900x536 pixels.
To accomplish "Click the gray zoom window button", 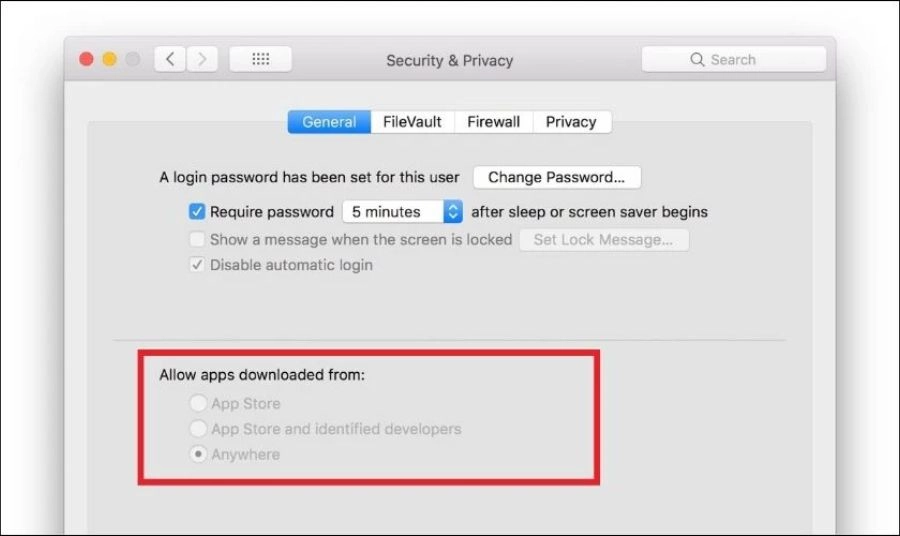I will (133, 59).
